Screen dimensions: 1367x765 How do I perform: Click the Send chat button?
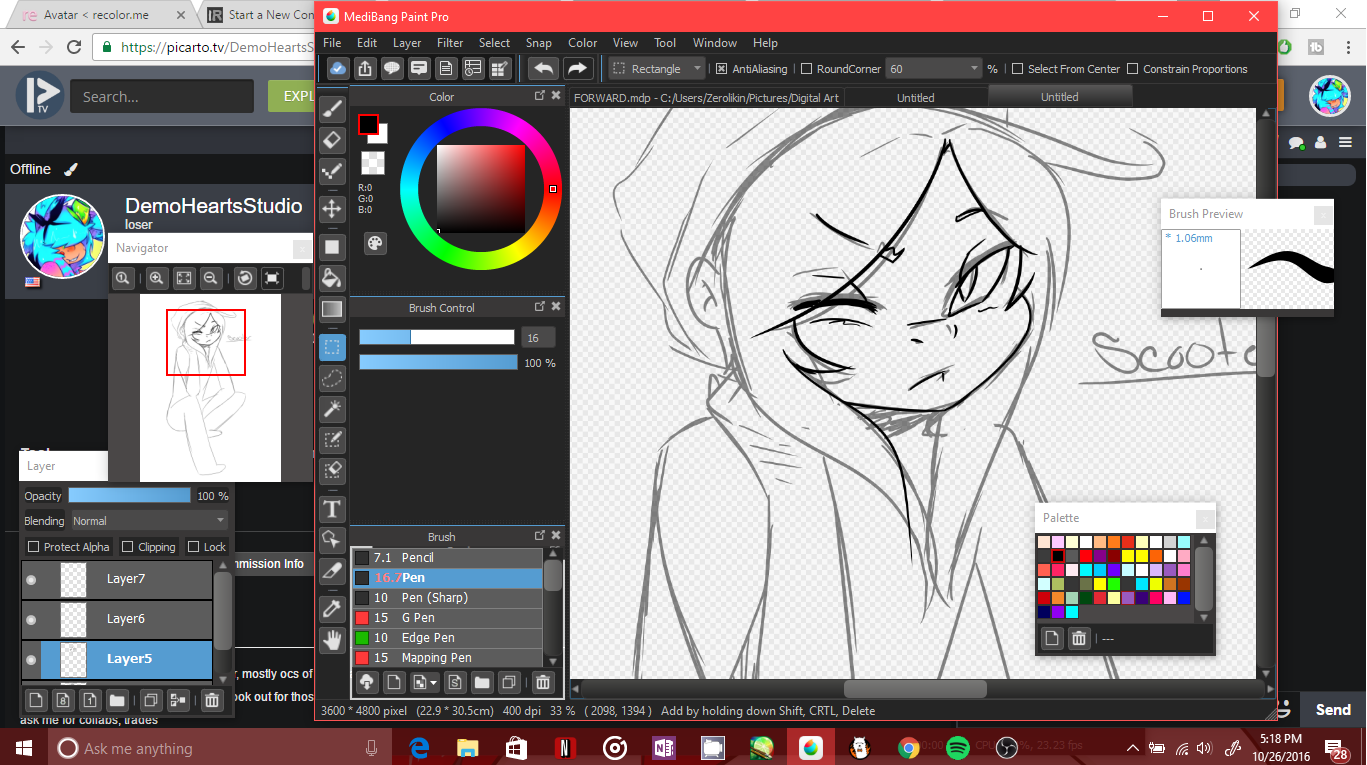click(x=1332, y=709)
